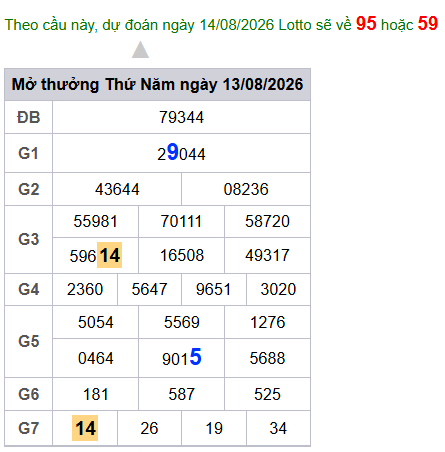Select the G3 row label

(x=29, y=239)
